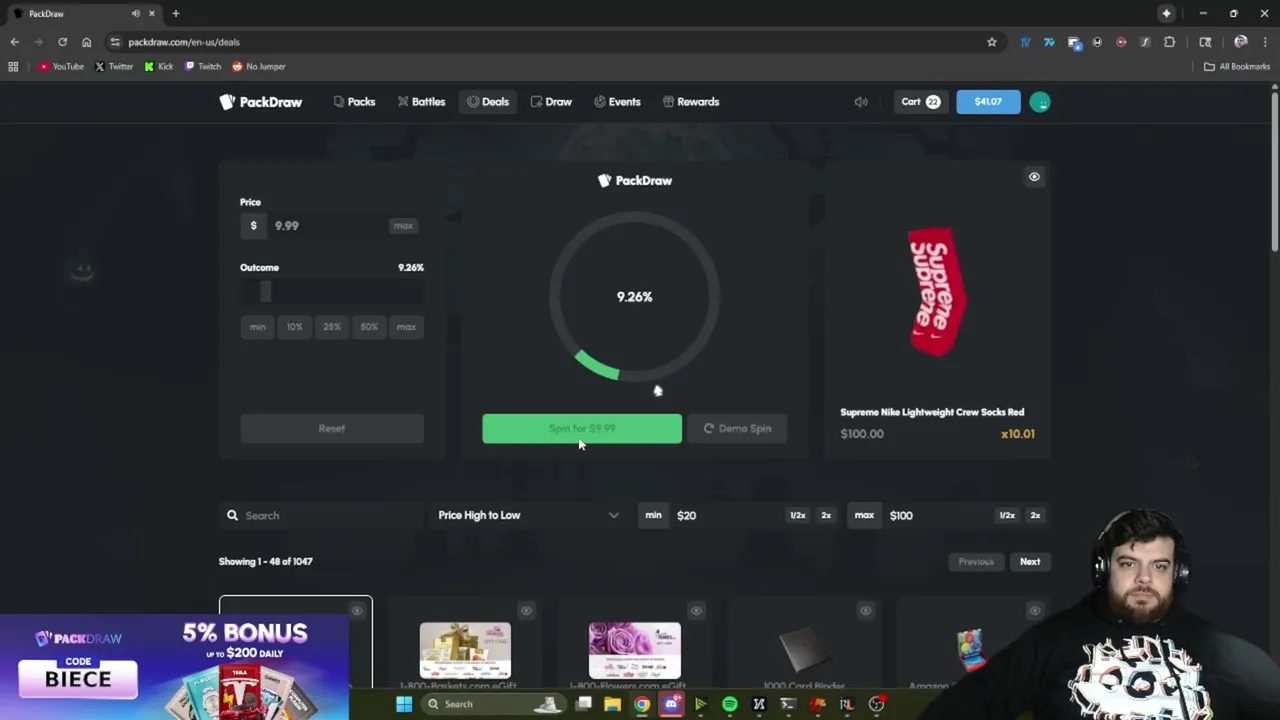Screen dimensions: 1280x720
Task: Open the Twitch bookmark
Action: (203, 67)
